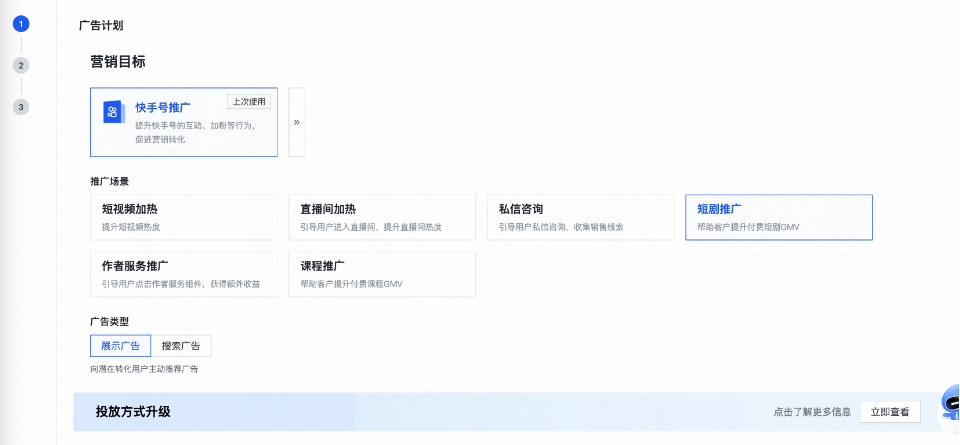Click 提升短视频热度 description text
This screenshot has height=445, width=960.
click(x=131, y=227)
